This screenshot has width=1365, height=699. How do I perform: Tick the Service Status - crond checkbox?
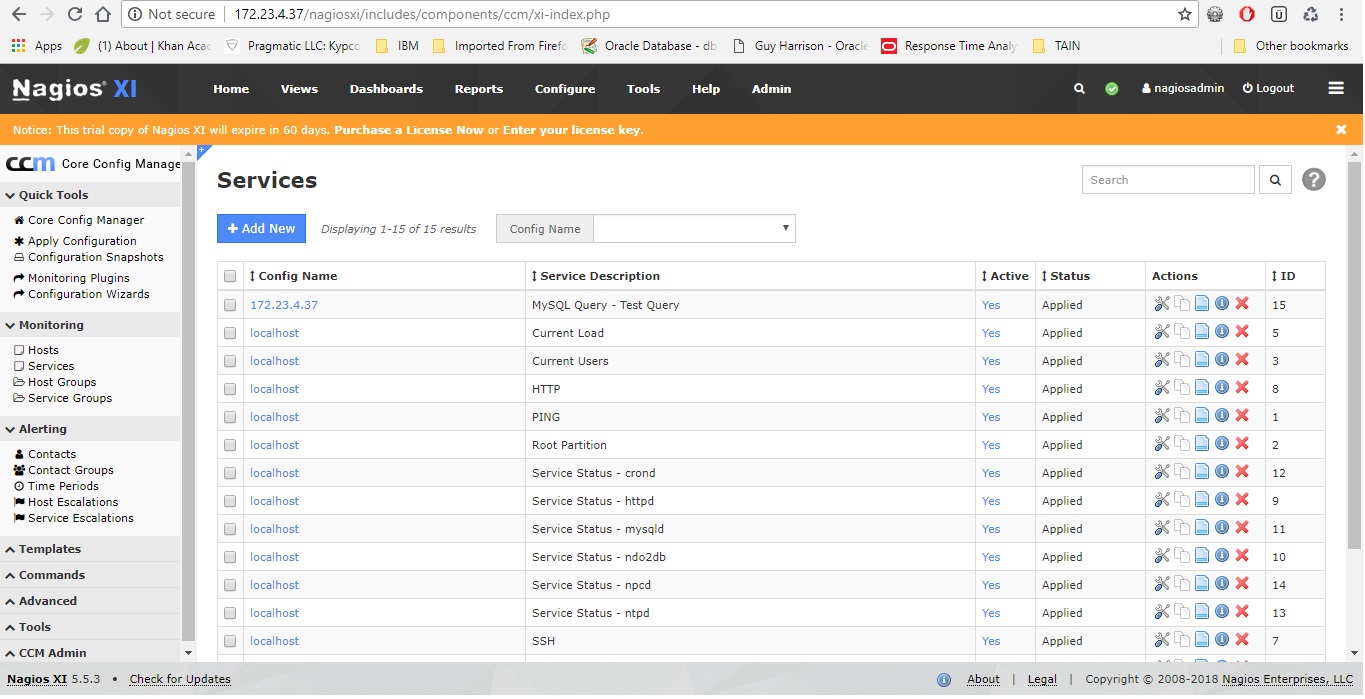pyautogui.click(x=230, y=473)
